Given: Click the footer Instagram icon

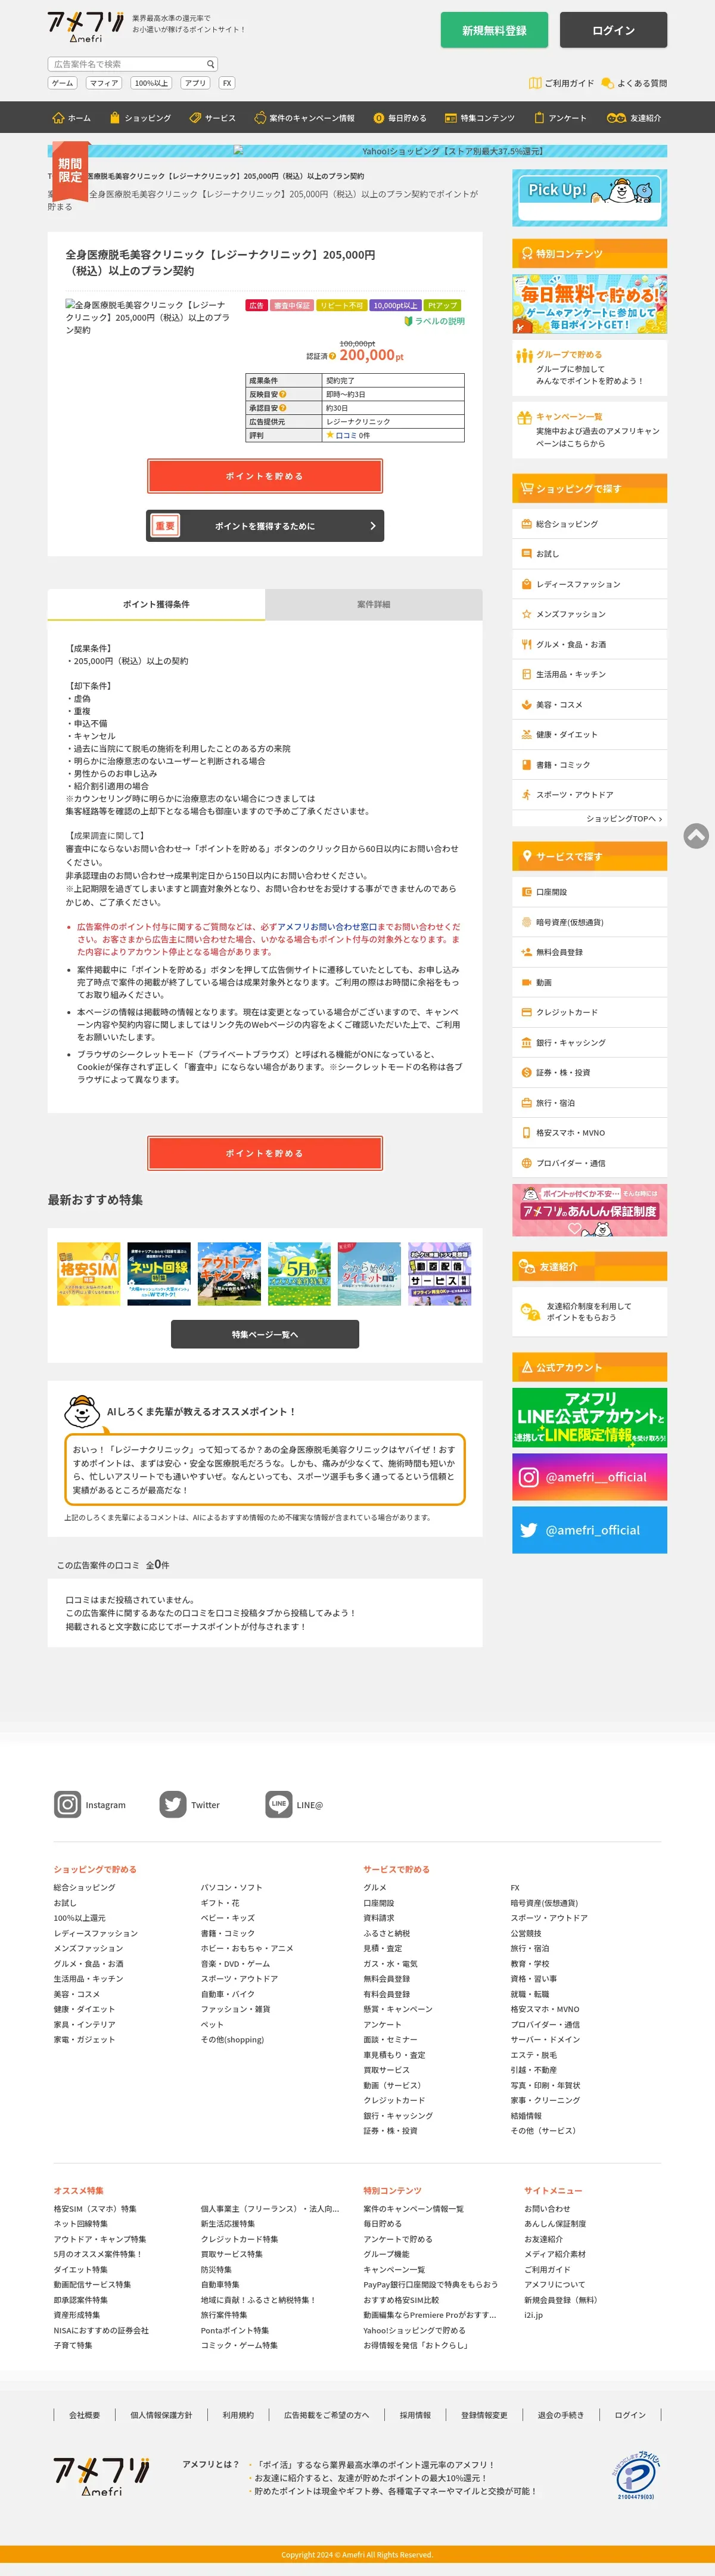Looking at the screenshot, I should (x=67, y=1804).
